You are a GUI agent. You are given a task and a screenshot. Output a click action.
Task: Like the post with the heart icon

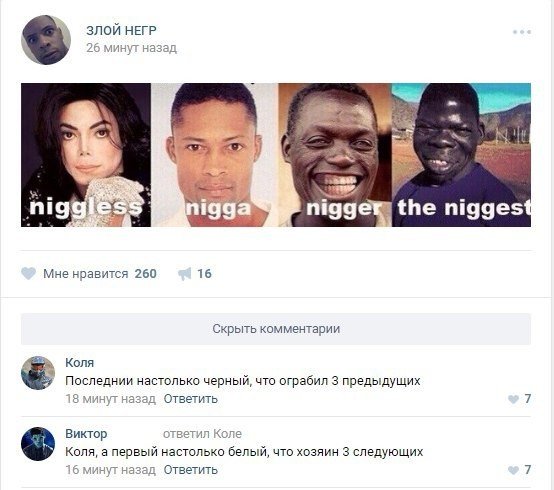click(x=29, y=273)
